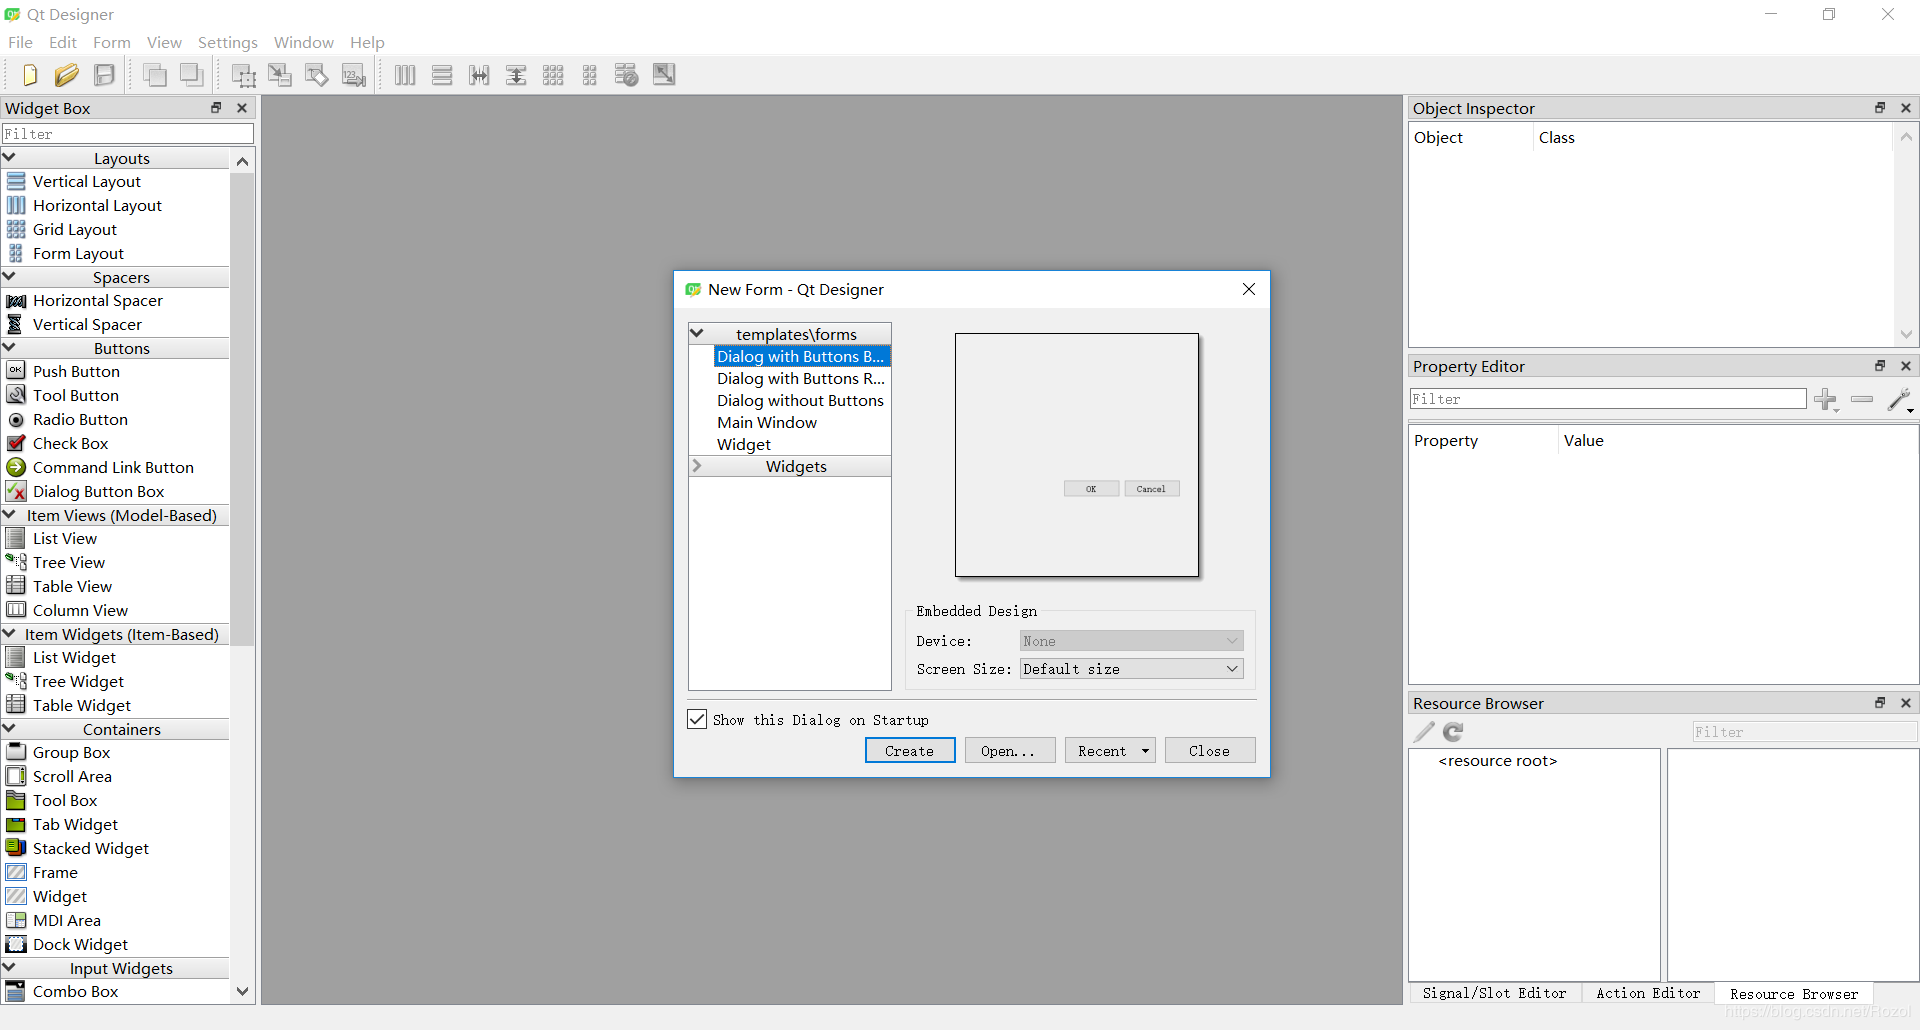
Task: Uncheck Show this Dialog on Startup
Action: 696,719
